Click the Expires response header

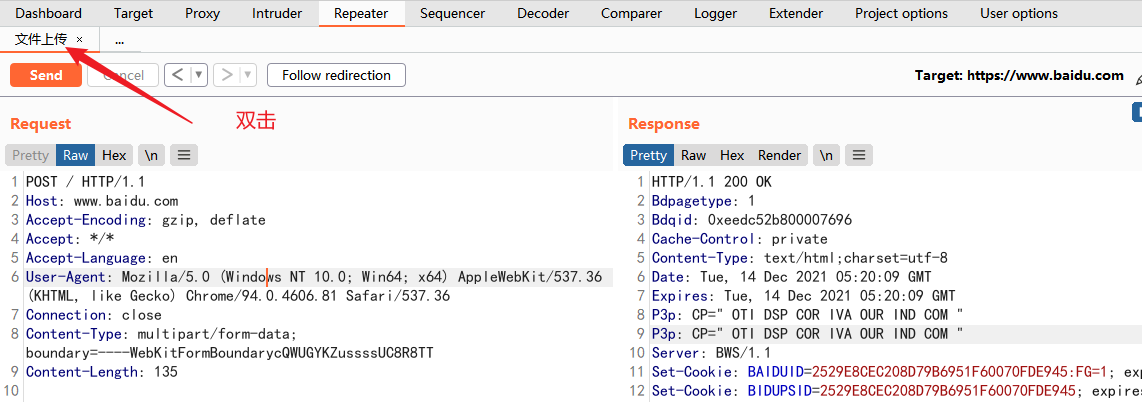pyautogui.click(x=803, y=296)
